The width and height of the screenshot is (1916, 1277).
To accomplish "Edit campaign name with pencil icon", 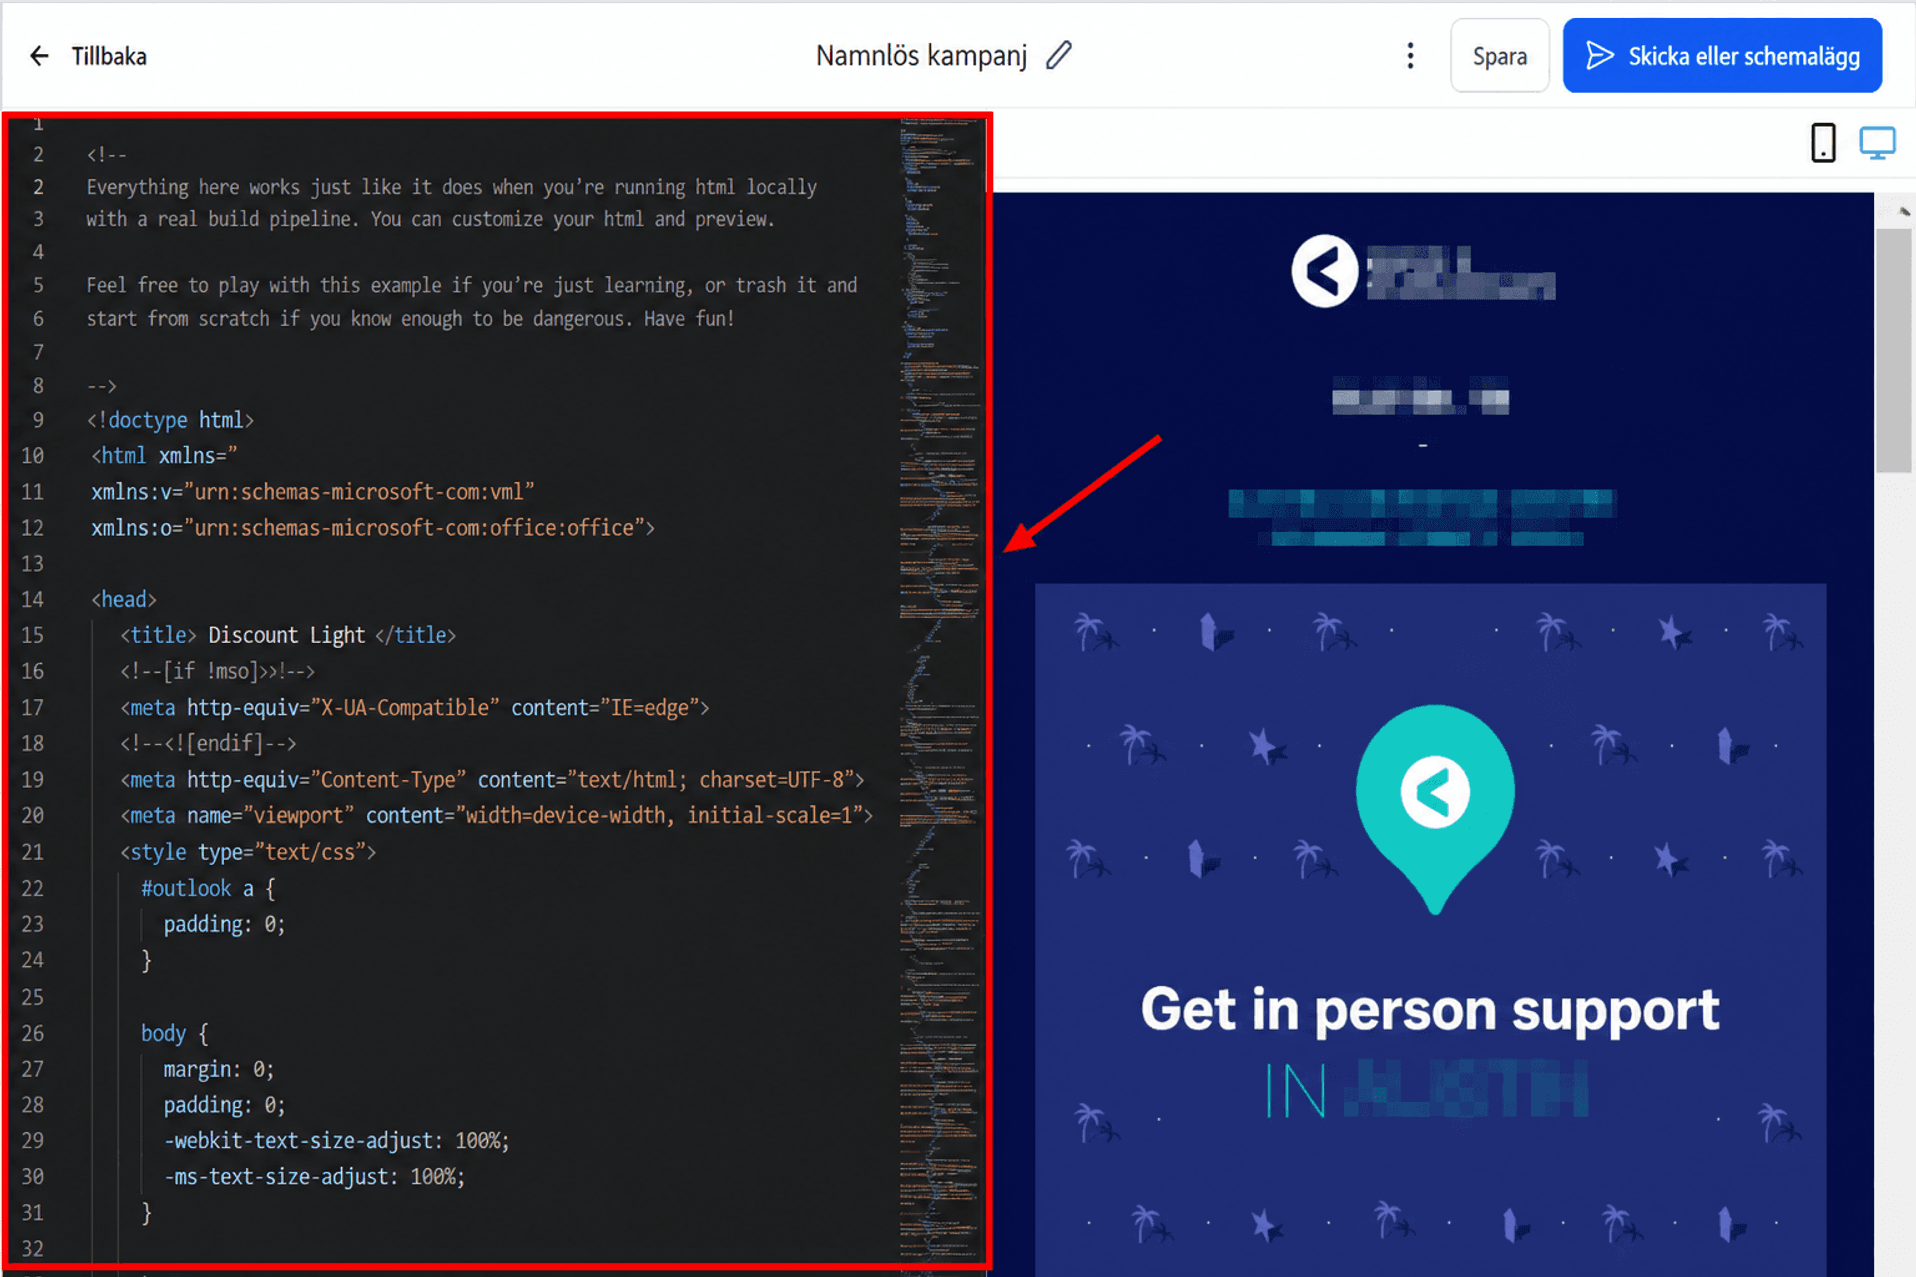I will [x=1059, y=55].
